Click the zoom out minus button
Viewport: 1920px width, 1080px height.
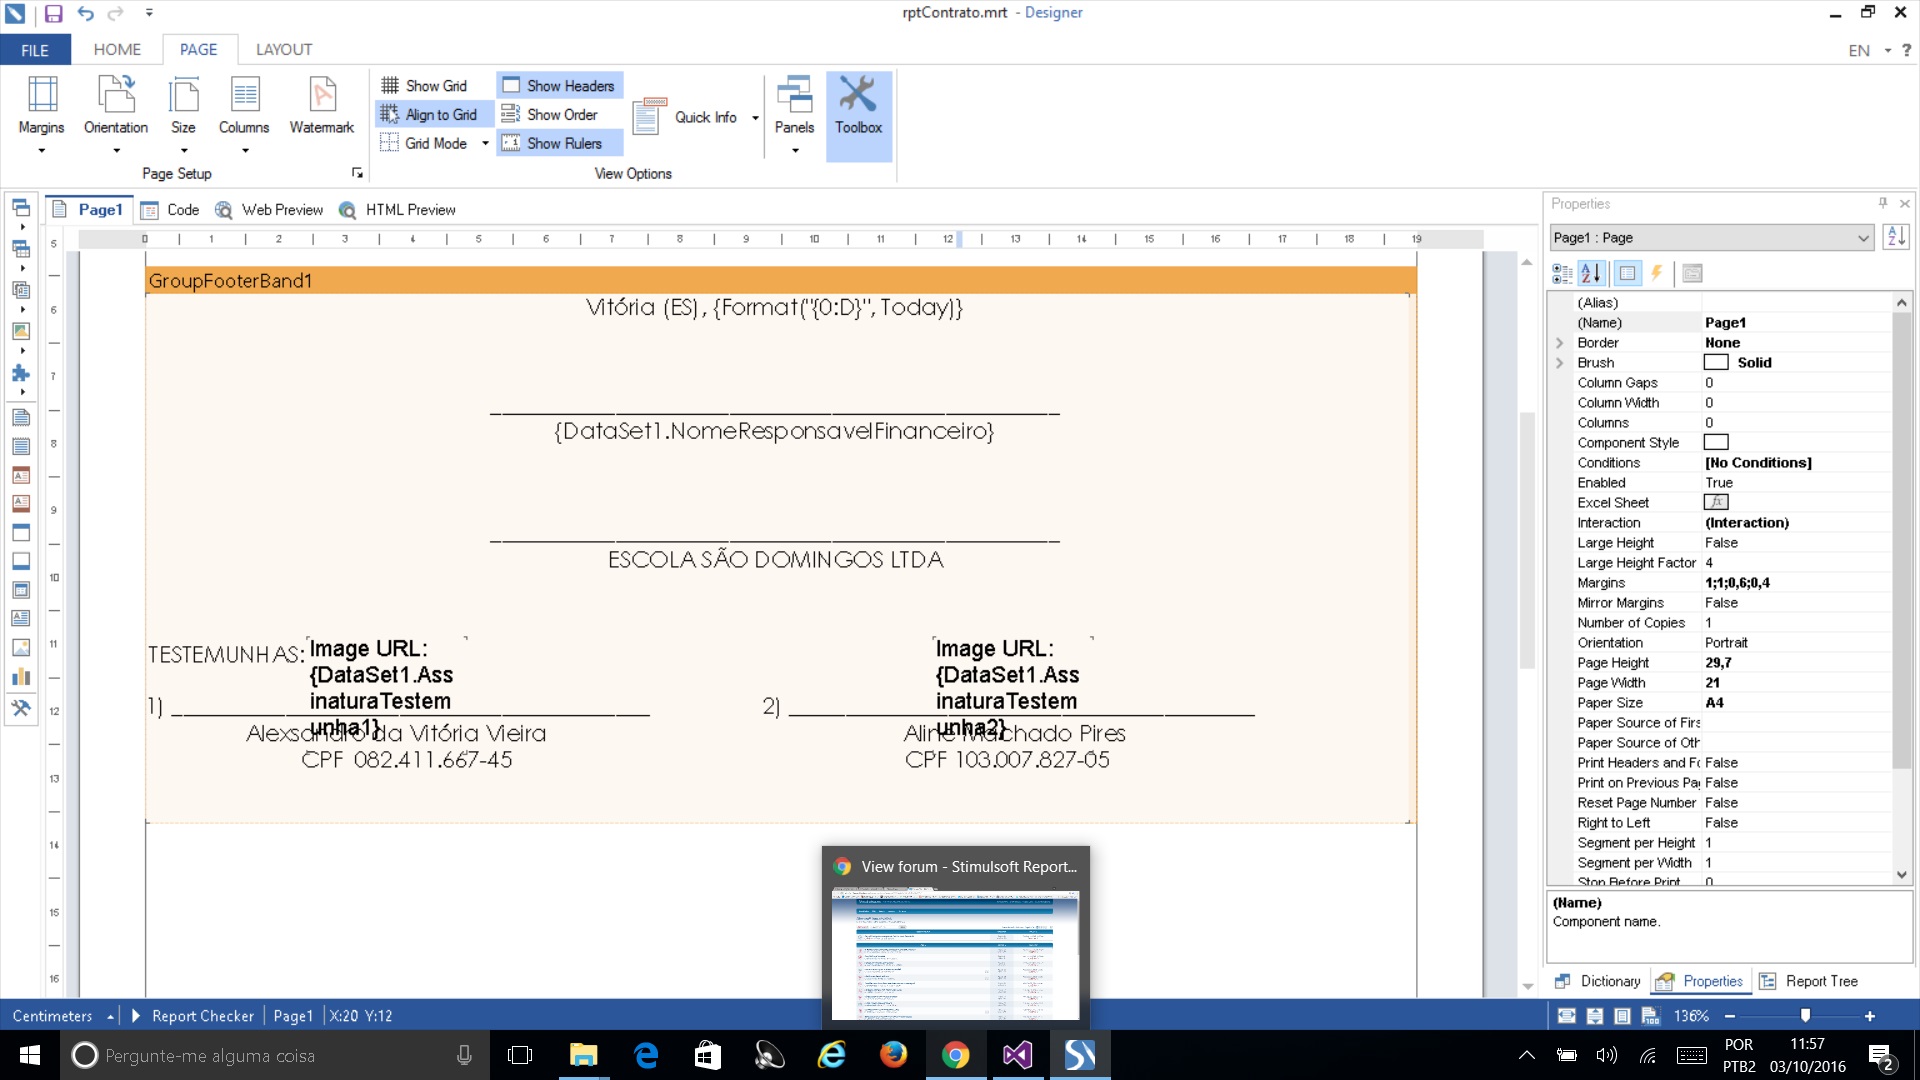point(1730,1016)
